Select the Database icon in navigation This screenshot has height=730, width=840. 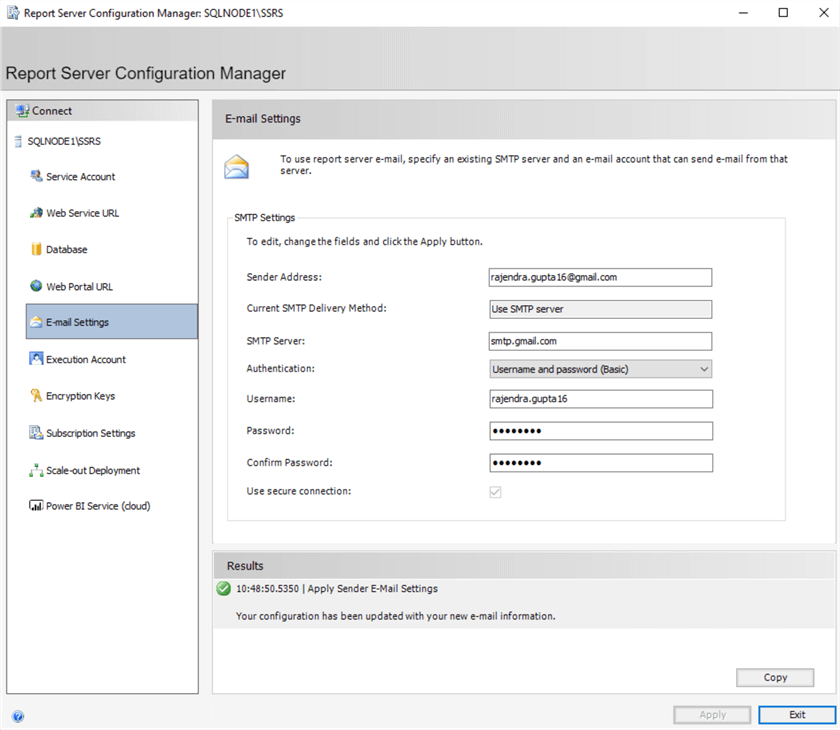[37, 250]
